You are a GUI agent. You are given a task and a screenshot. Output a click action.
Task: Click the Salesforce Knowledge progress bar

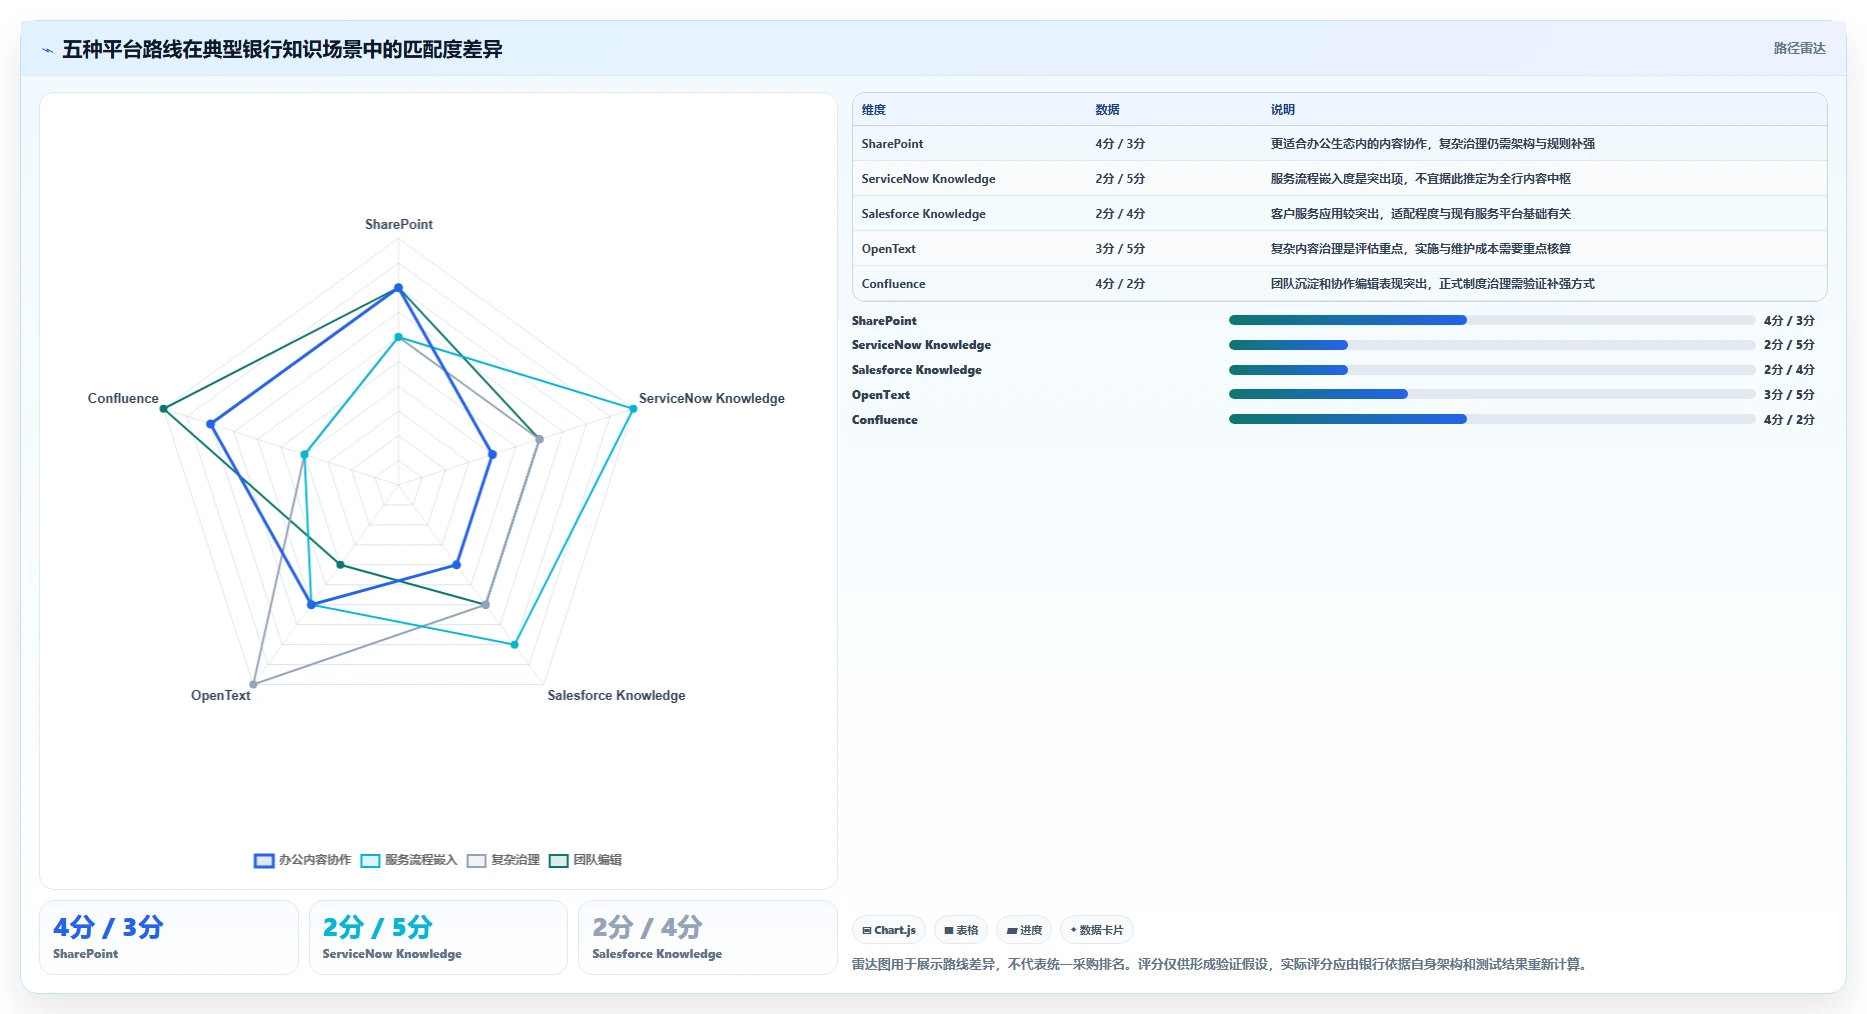1492,370
